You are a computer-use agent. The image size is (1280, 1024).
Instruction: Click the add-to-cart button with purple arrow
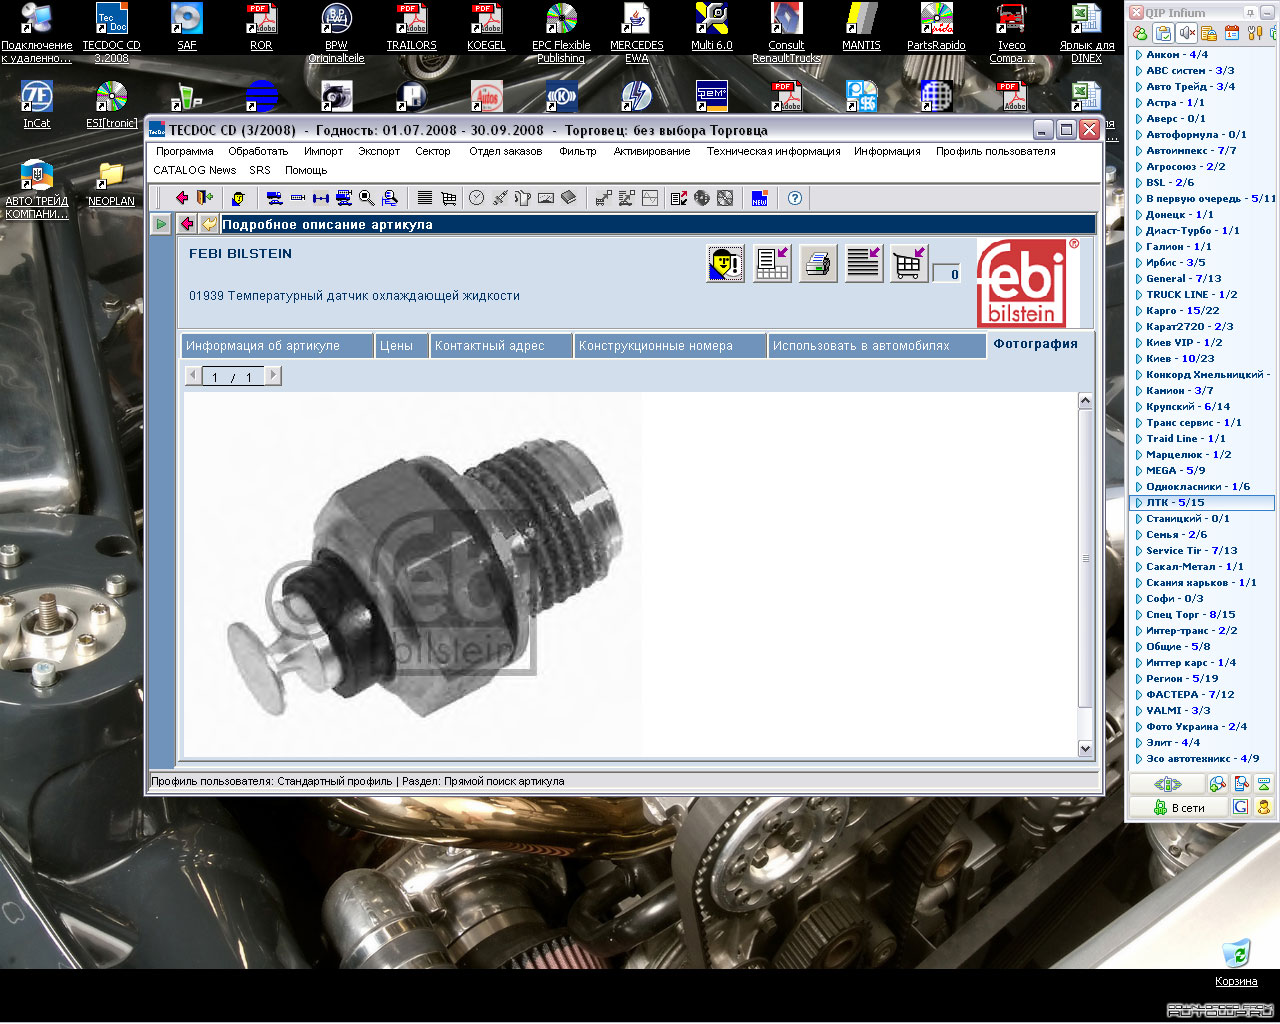click(909, 263)
